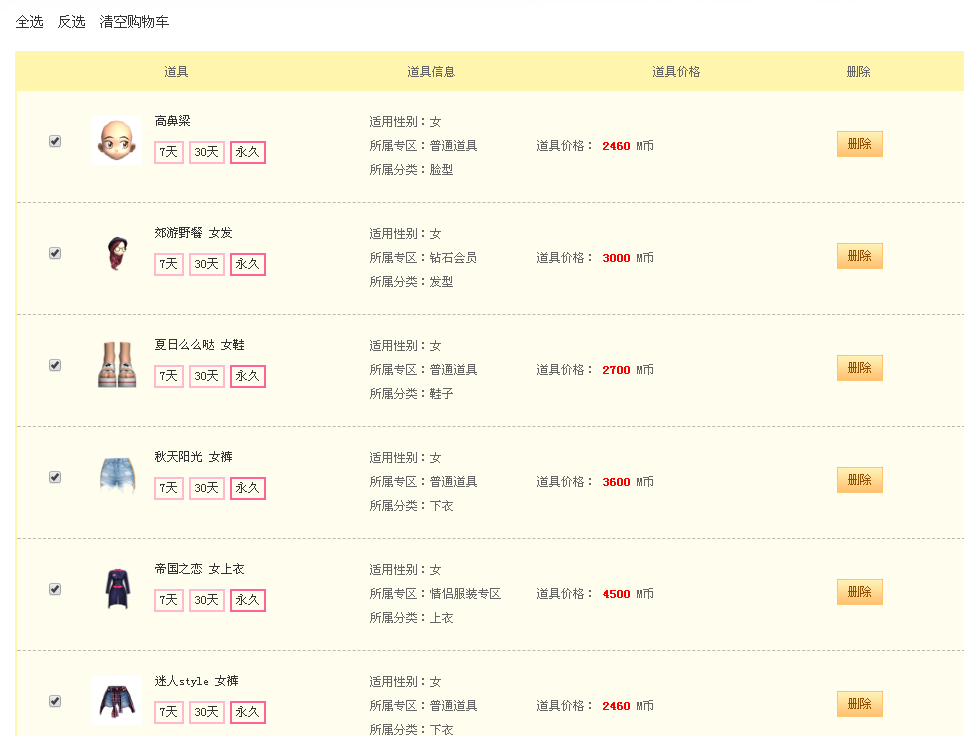Toggle the checkbox for 夏日么么哒 女鞋
This screenshot has width=964, height=736.
click(55, 365)
